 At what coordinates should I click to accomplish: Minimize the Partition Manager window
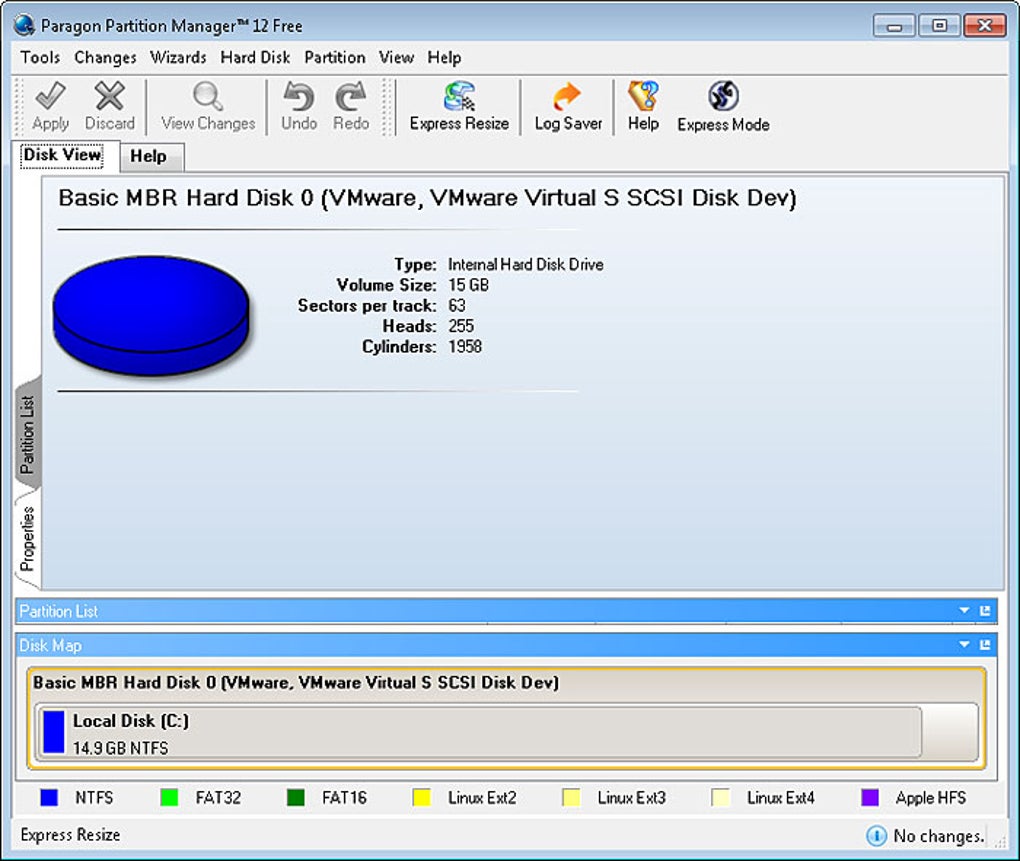[894, 26]
